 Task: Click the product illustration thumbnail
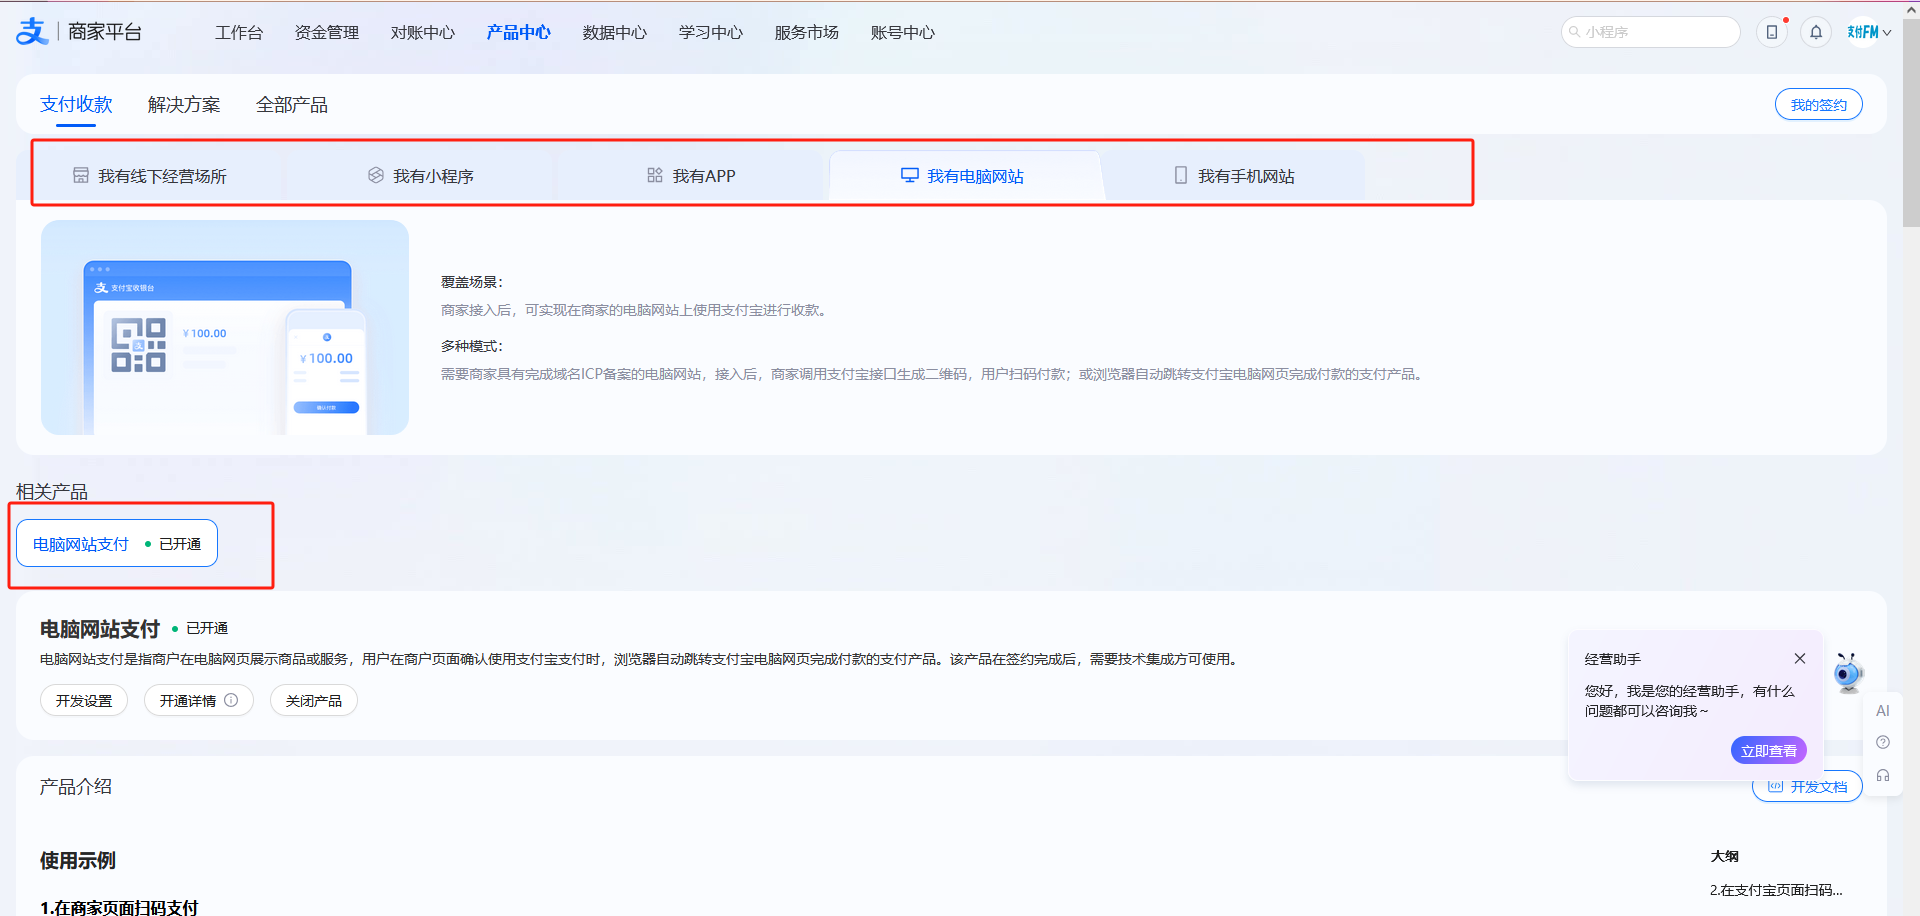(x=225, y=327)
